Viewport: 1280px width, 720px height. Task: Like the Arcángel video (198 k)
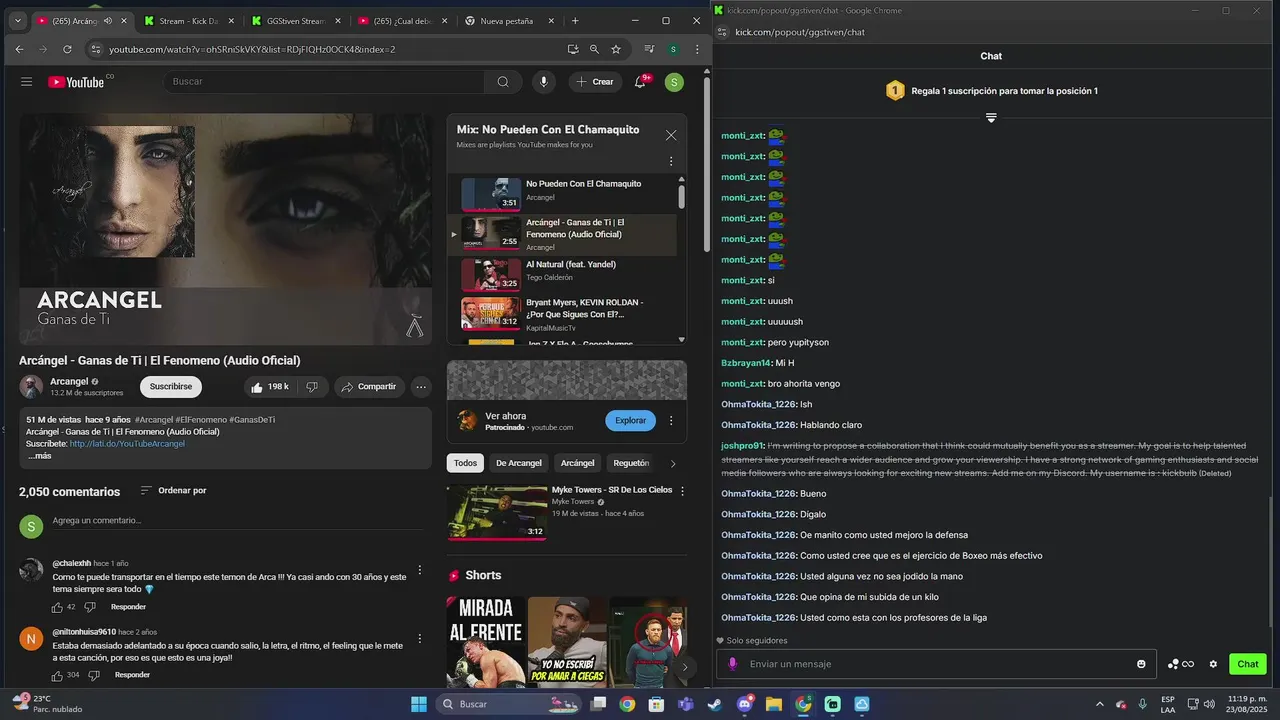(269, 387)
